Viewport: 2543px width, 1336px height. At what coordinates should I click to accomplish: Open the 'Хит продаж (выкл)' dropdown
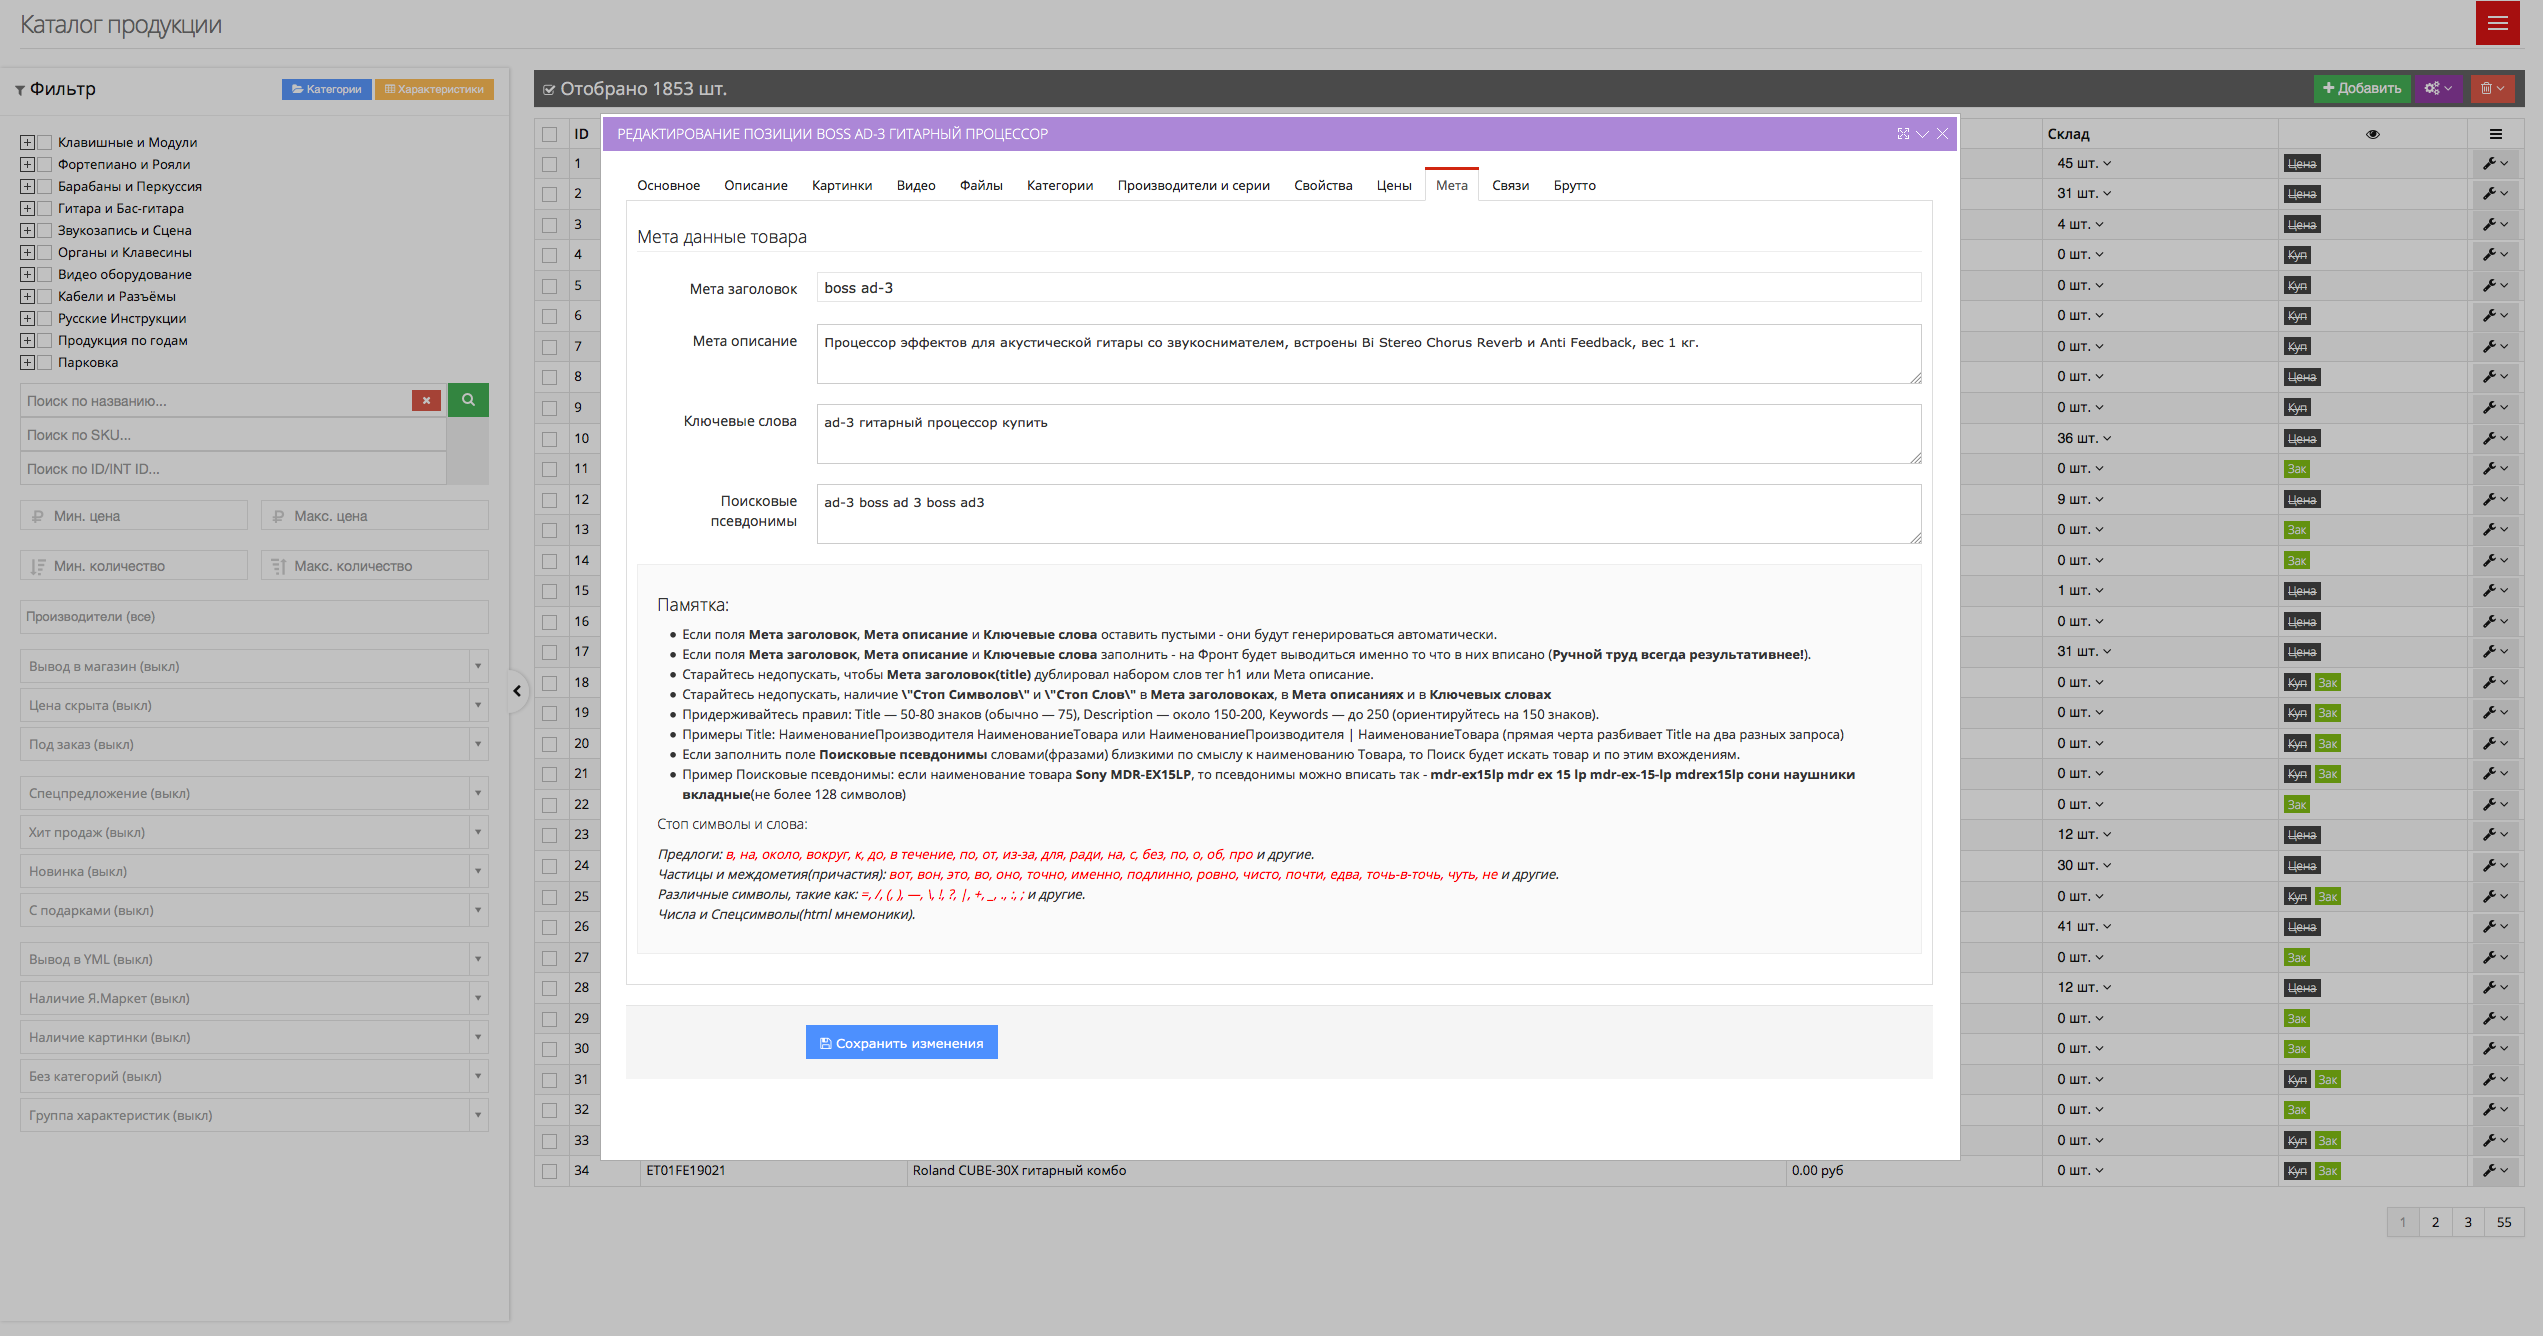coord(254,832)
